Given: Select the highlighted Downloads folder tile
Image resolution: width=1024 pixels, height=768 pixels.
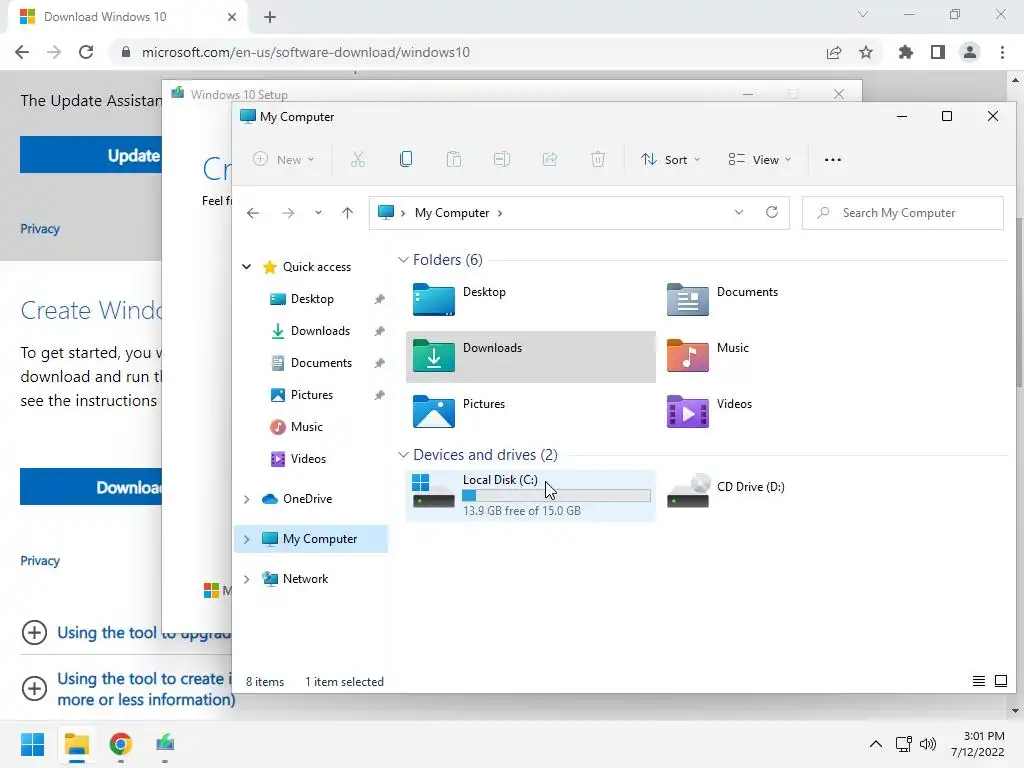Looking at the screenshot, I should click(x=531, y=357).
